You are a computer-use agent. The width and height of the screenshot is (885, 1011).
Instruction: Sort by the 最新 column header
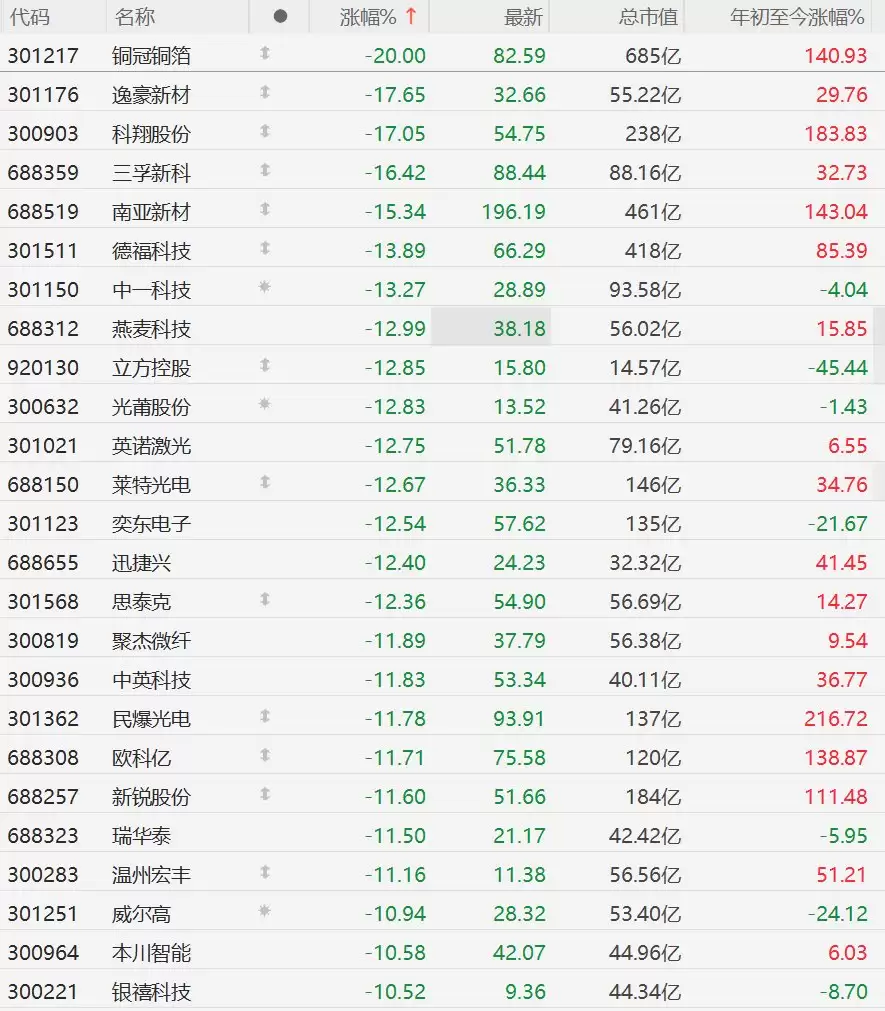tap(523, 17)
